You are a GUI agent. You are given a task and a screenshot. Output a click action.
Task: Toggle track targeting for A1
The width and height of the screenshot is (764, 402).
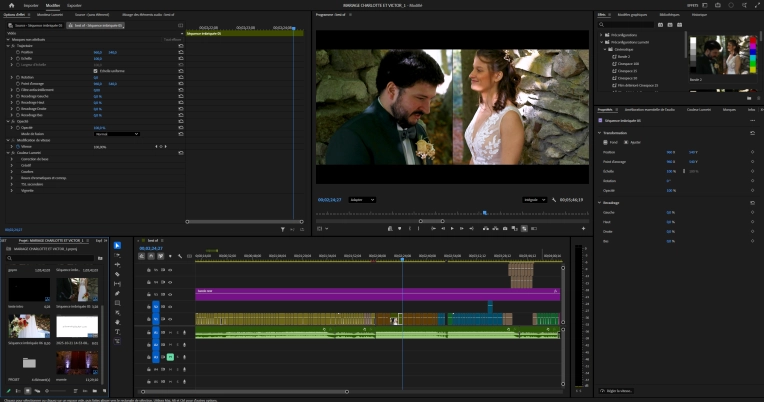click(156, 332)
